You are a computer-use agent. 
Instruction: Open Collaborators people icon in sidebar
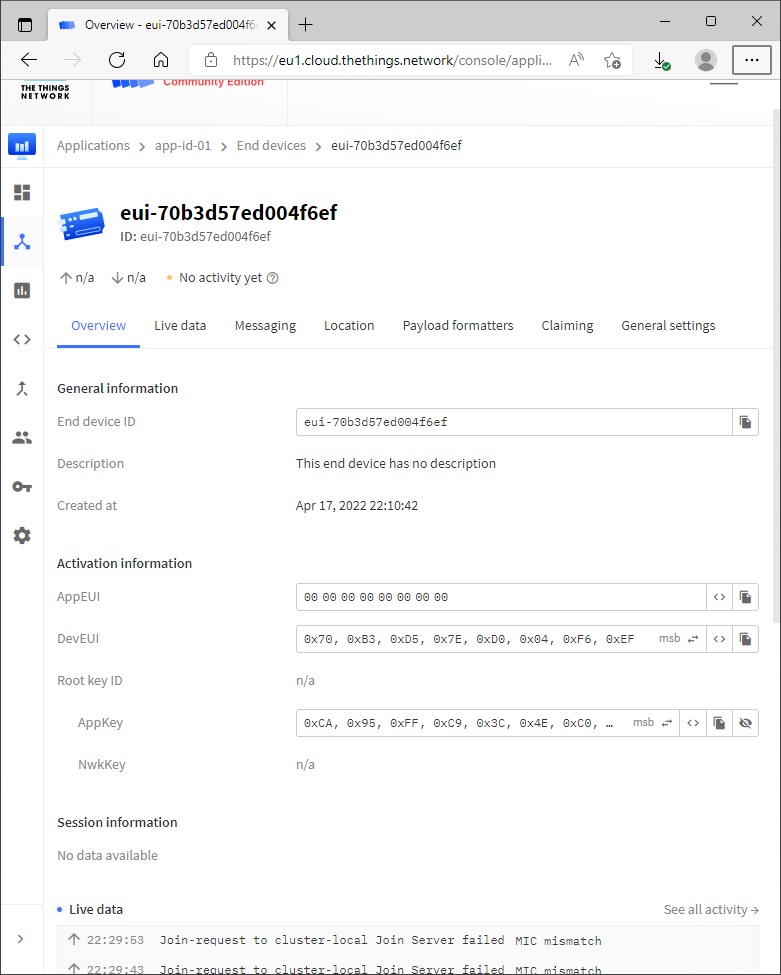[x=22, y=437]
